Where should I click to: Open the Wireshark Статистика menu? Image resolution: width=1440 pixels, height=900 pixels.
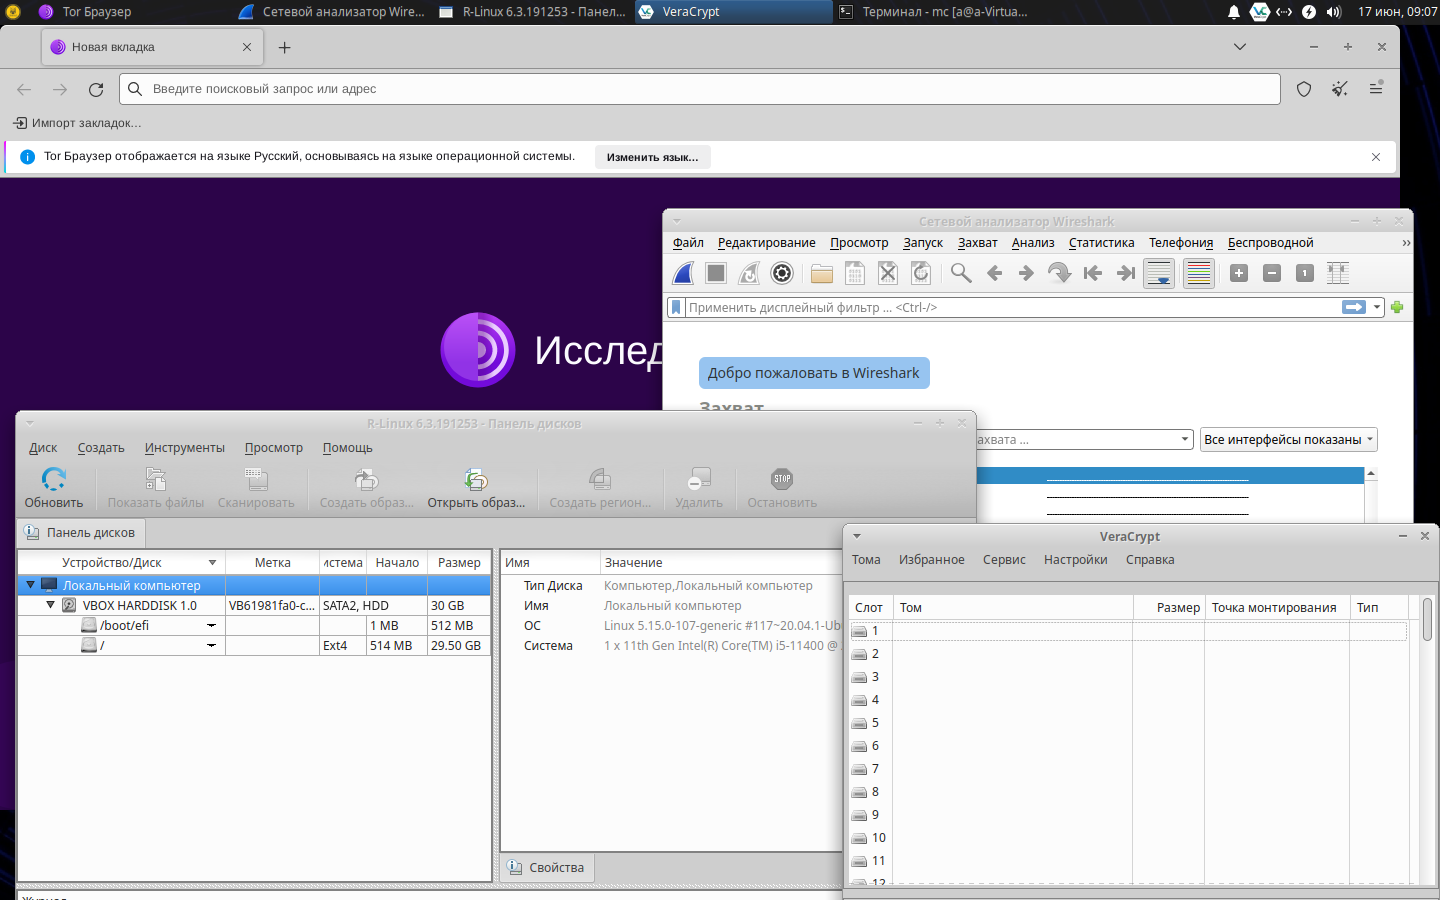pyautogui.click(x=1101, y=243)
